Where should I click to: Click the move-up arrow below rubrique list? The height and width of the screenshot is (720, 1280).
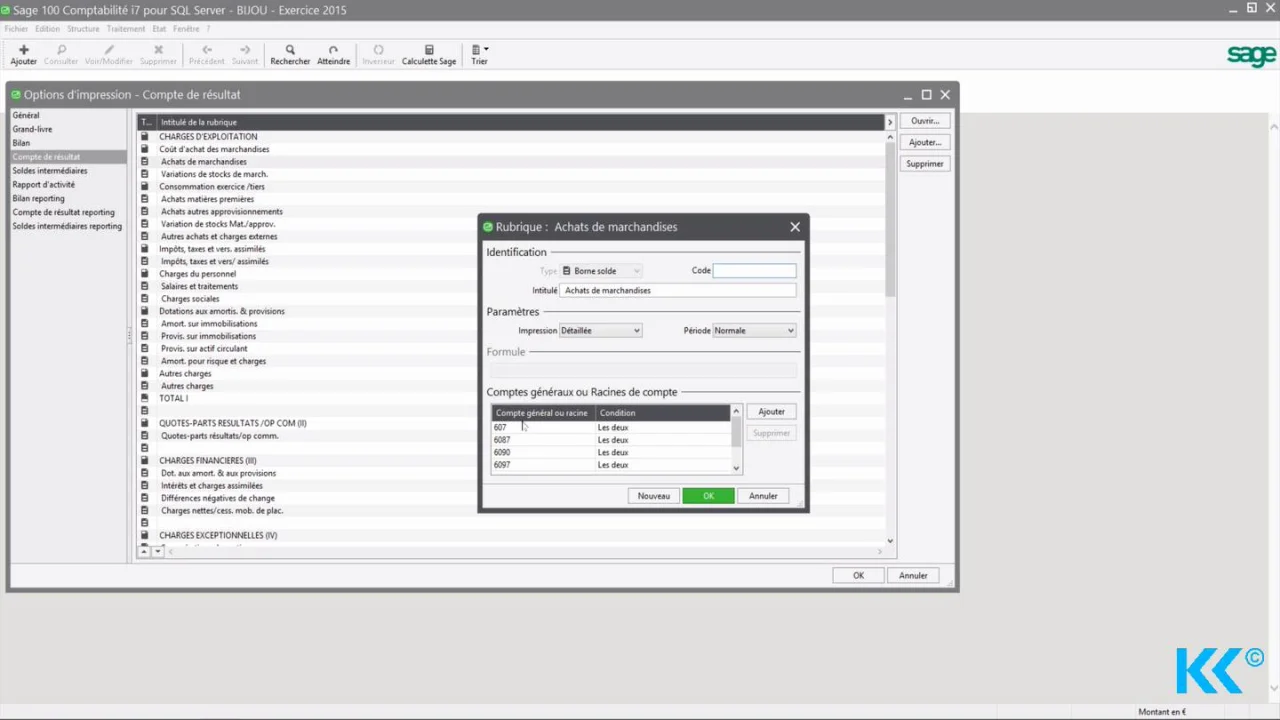tap(144, 551)
